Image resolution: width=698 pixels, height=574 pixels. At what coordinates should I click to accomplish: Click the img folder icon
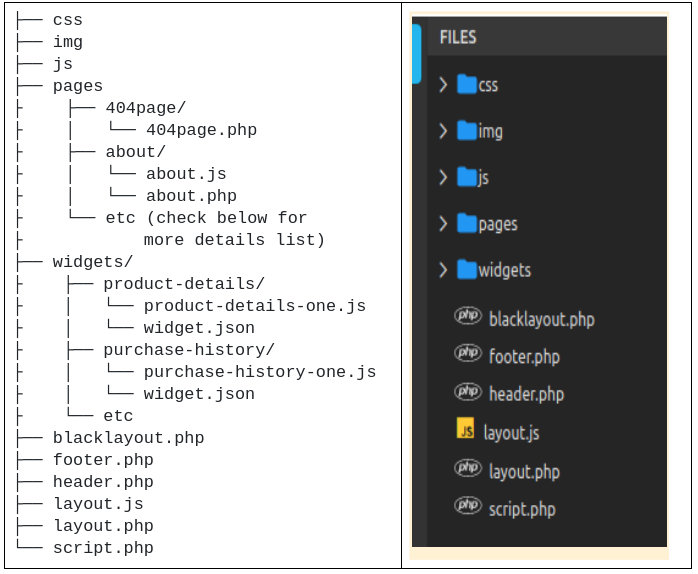point(466,131)
